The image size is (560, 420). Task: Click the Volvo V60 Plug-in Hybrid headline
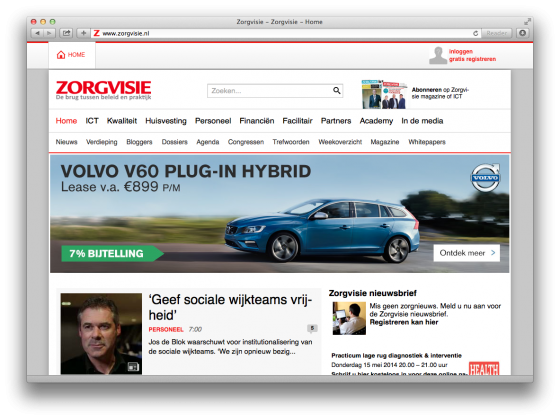pos(186,171)
